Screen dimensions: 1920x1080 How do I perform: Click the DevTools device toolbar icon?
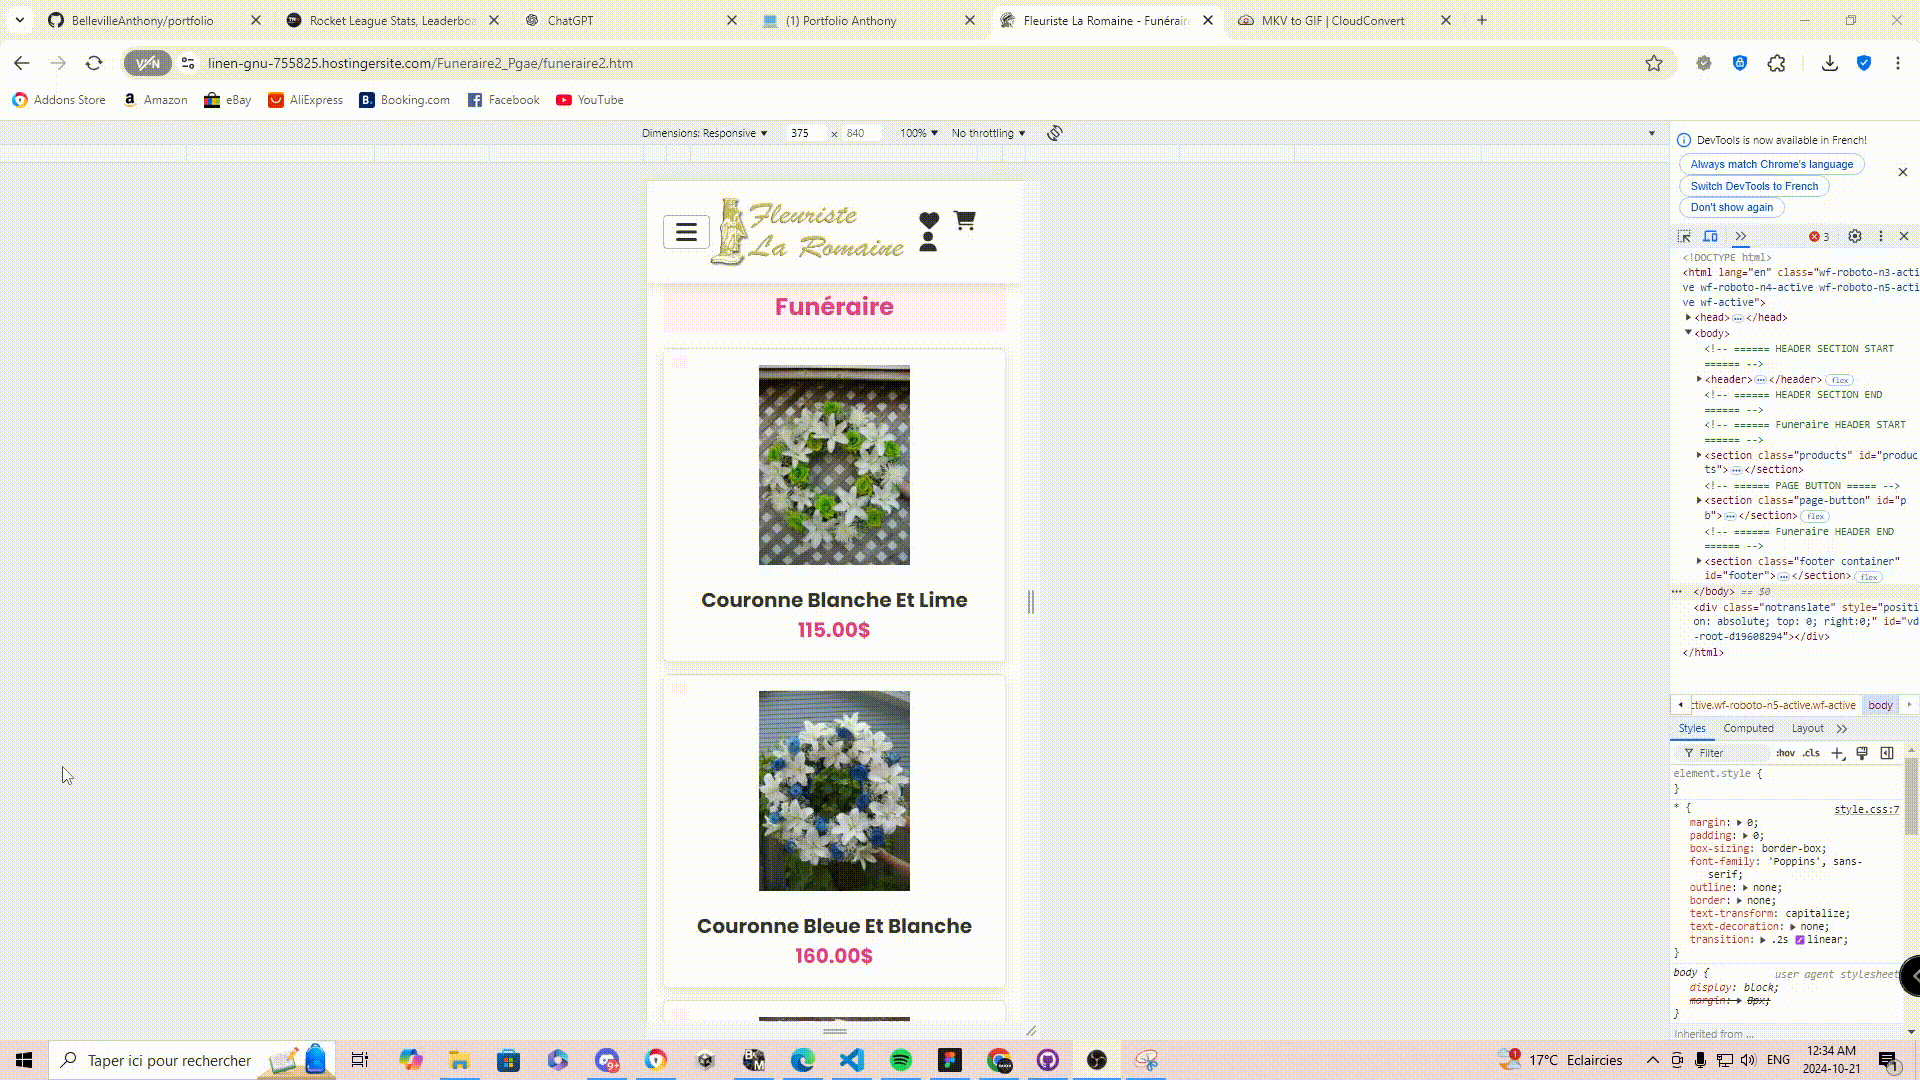(1710, 236)
